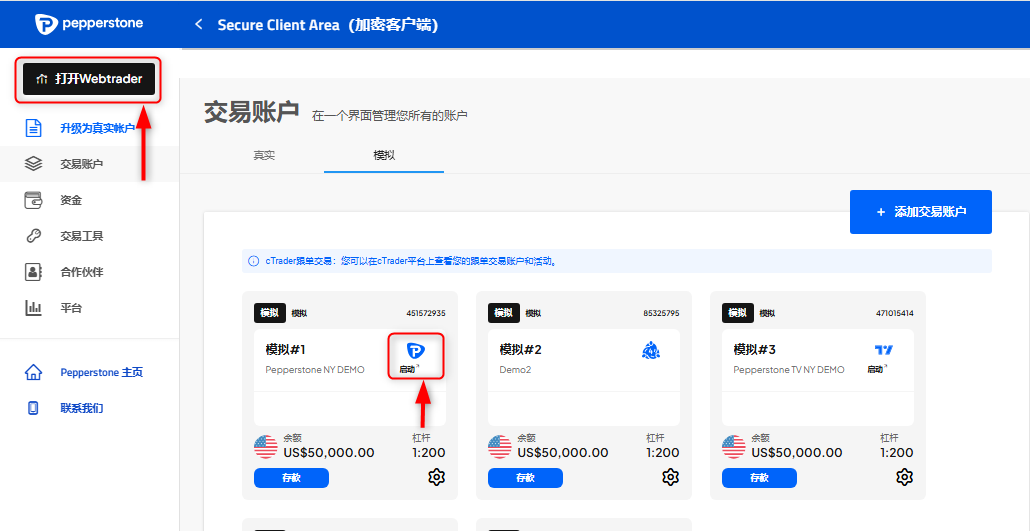Image resolution: width=1030 pixels, height=531 pixels.
Task: Open 升级为真实账户 in sidebar
Action: point(96,128)
